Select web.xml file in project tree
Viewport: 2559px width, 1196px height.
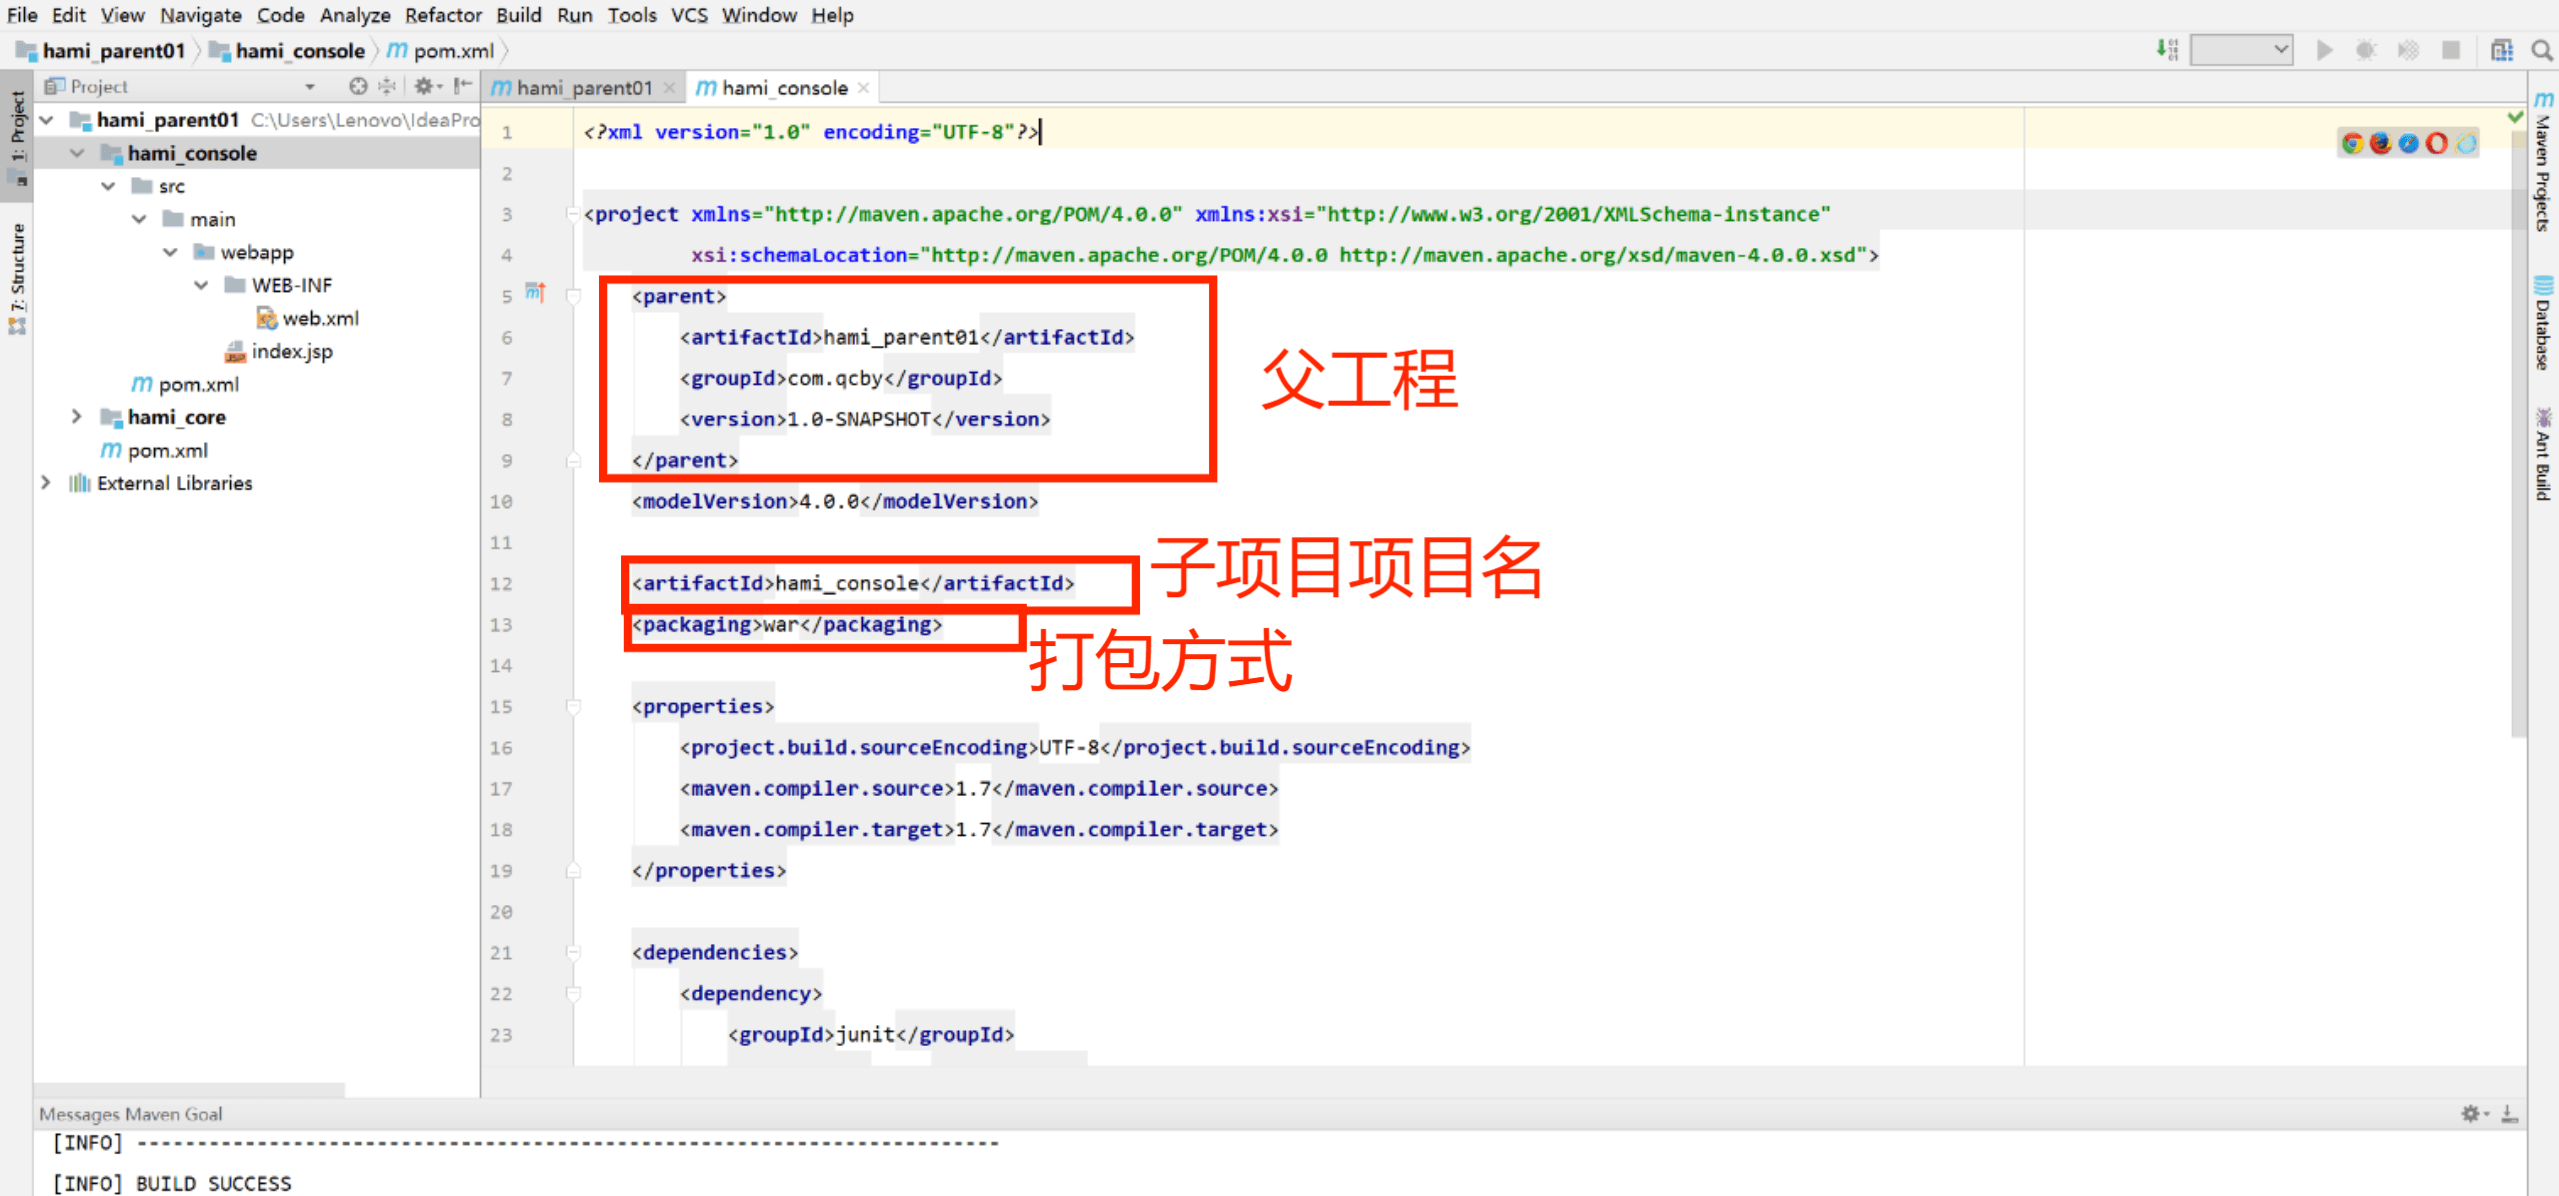[319, 318]
